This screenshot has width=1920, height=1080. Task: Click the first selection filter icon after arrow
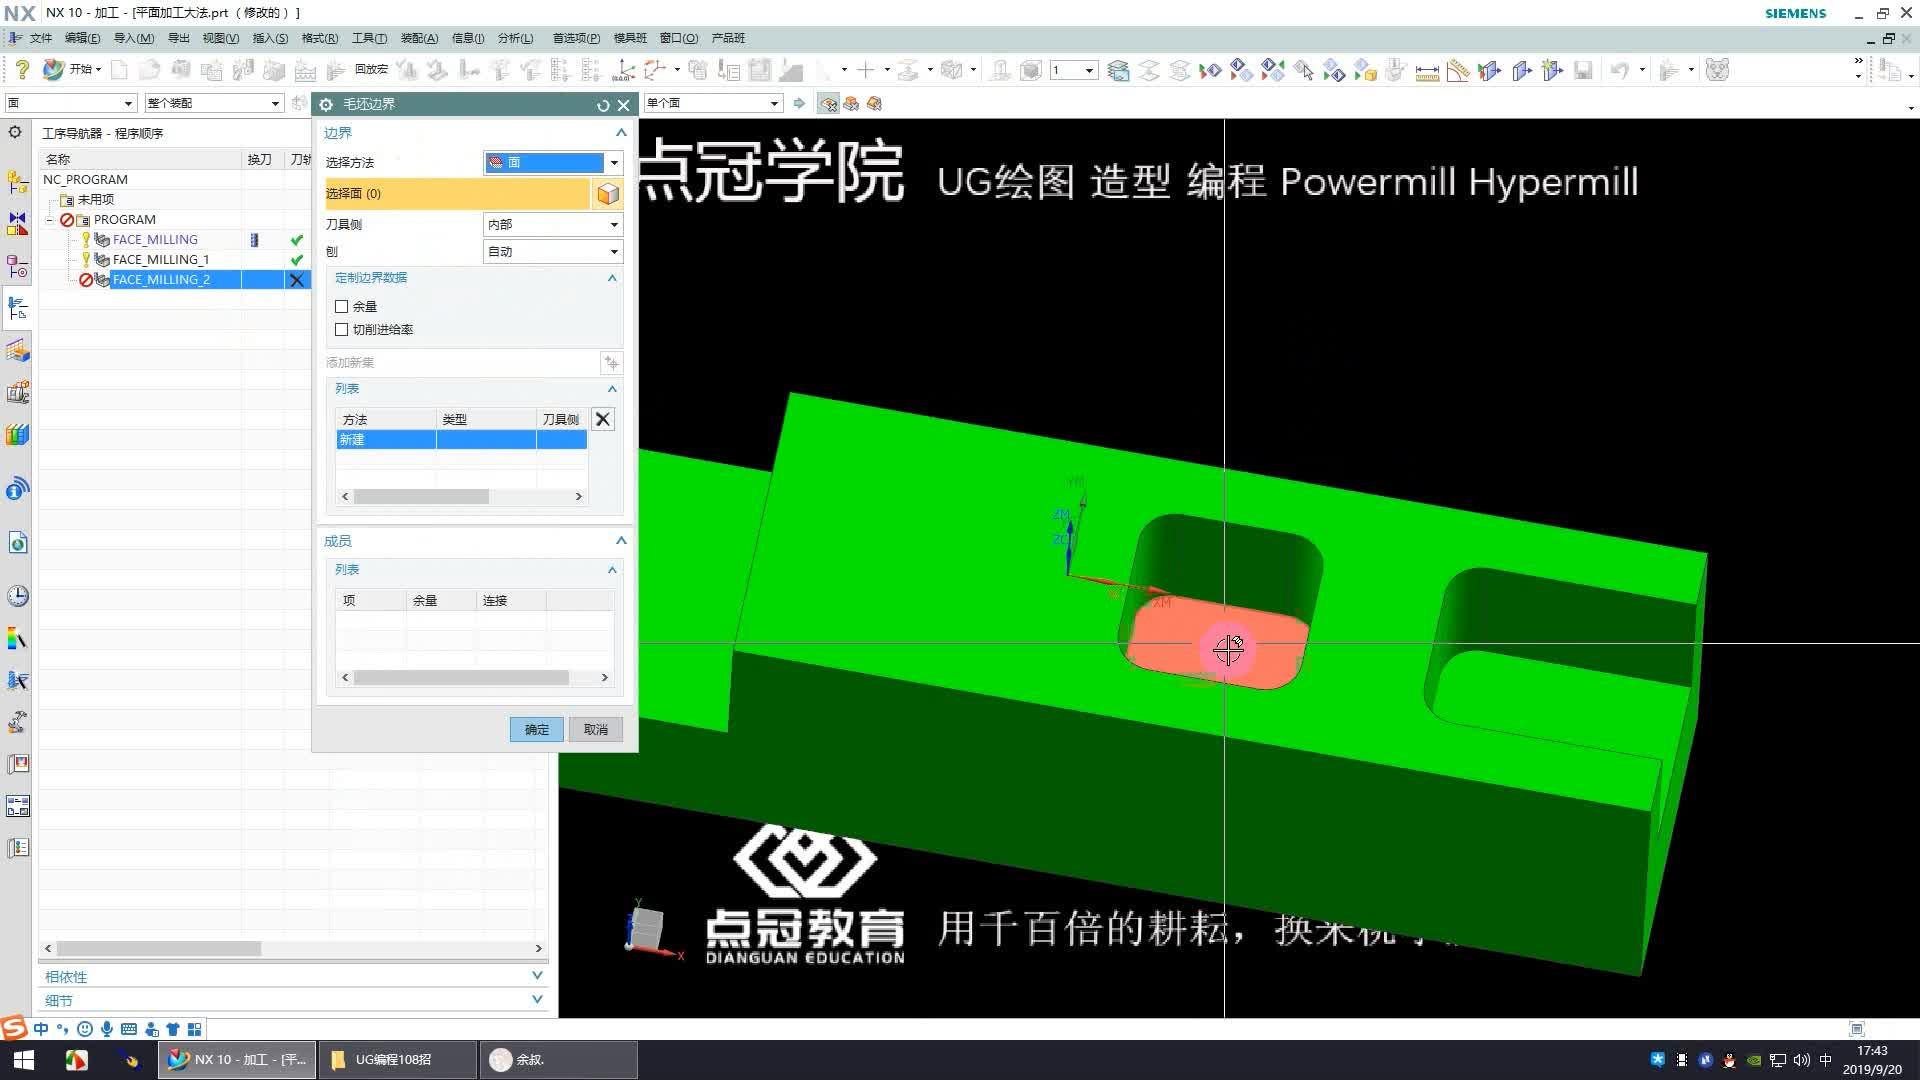(828, 103)
